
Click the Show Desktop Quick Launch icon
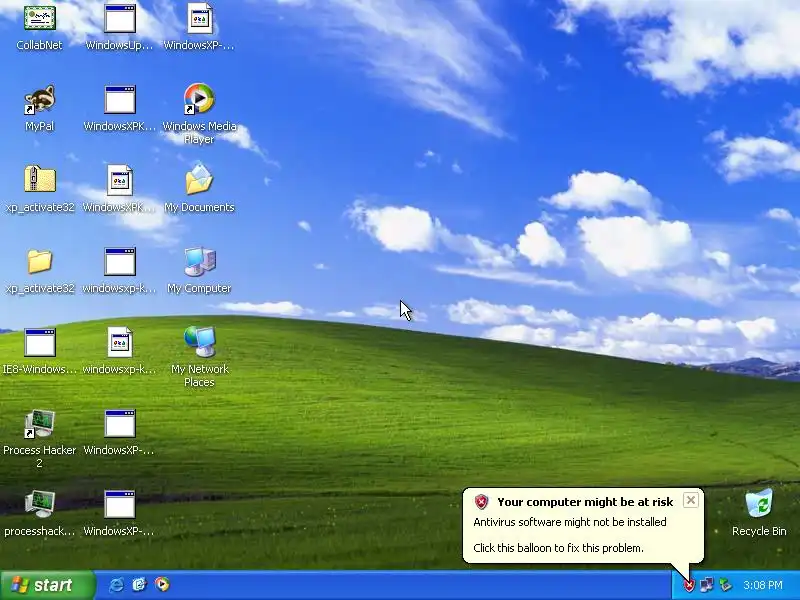pos(139,584)
